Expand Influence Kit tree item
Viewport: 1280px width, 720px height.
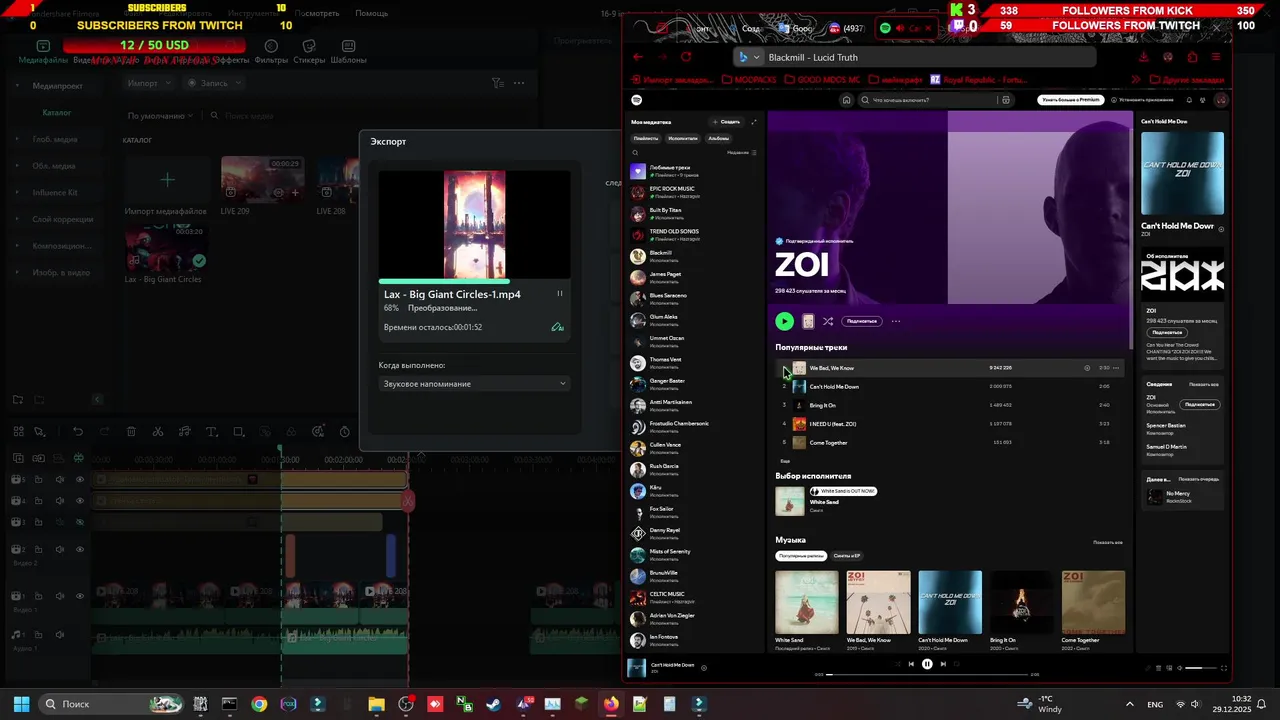tap(17, 192)
